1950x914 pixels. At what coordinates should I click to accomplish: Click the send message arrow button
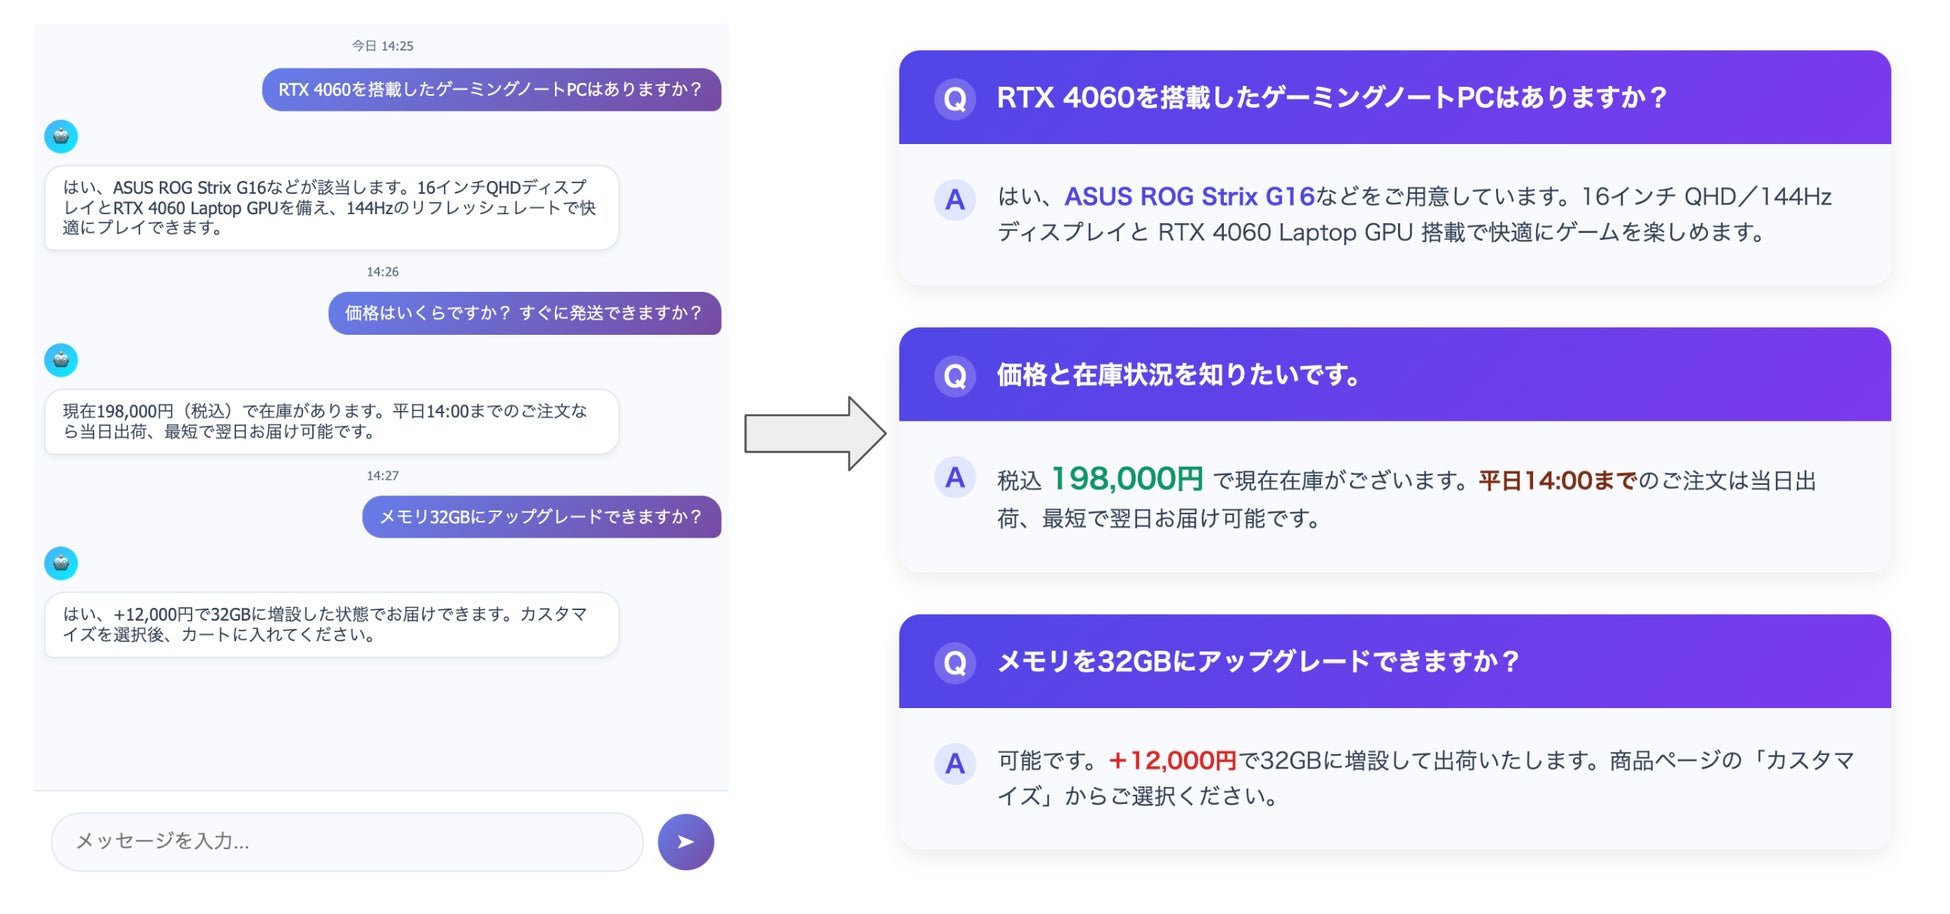click(x=685, y=842)
